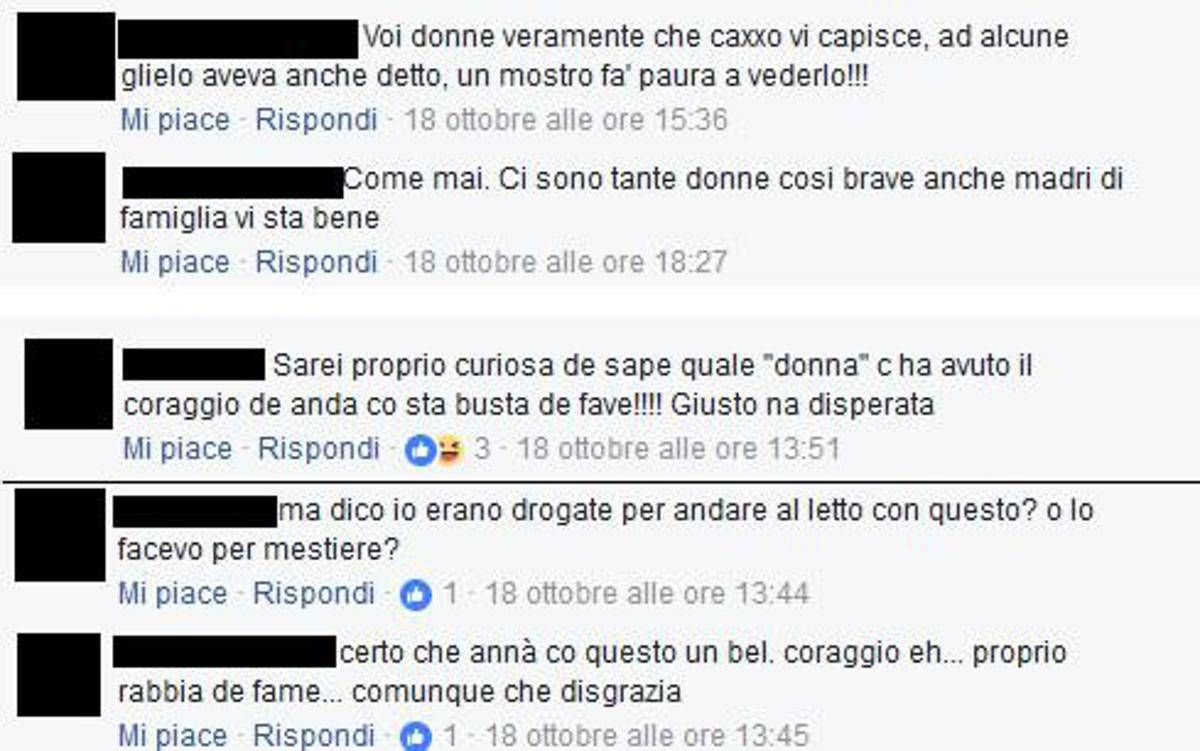1200x751 pixels.
Task: Click the like and haha reaction icons
Action: [435, 450]
